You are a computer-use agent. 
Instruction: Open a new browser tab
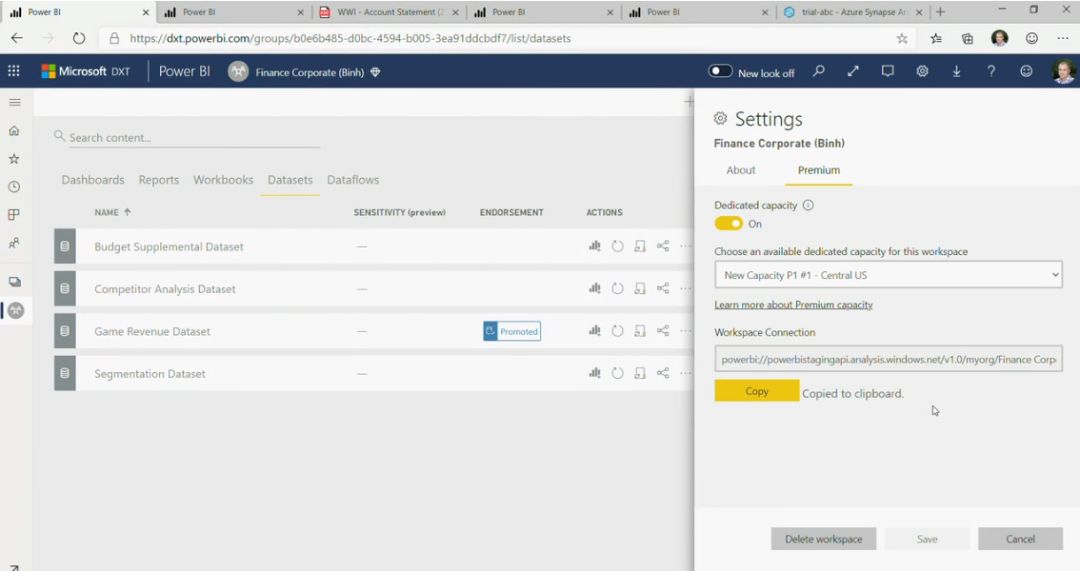coord(940,12)
